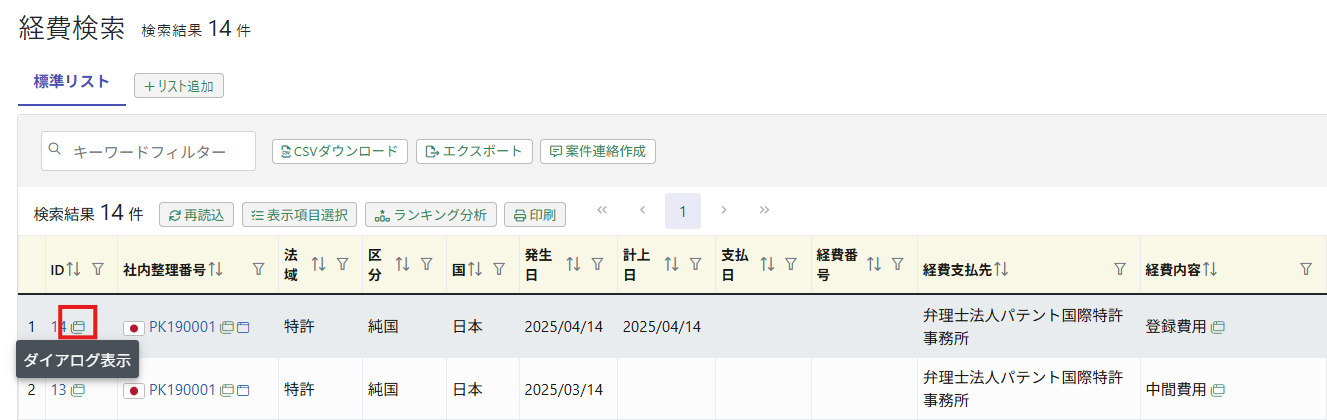Open new-window icon next to PK190001 in row 2

point(242,390)
